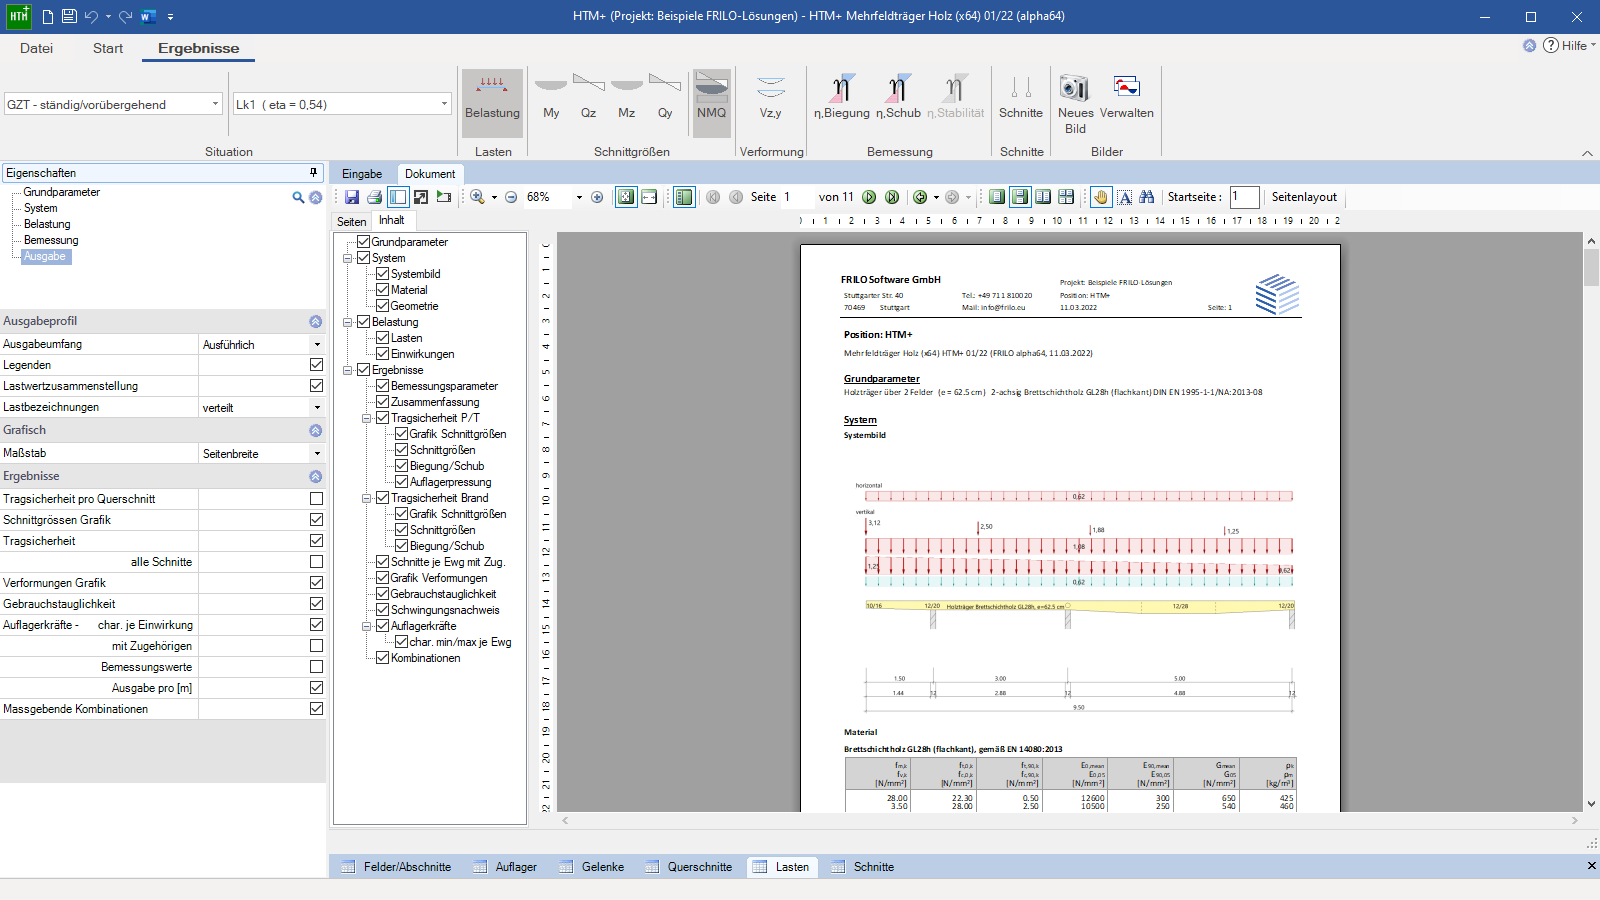Viewport: 1600px width, 900px height.
Task: Open the zoom percentage dropdown
Action: point(579,197)
